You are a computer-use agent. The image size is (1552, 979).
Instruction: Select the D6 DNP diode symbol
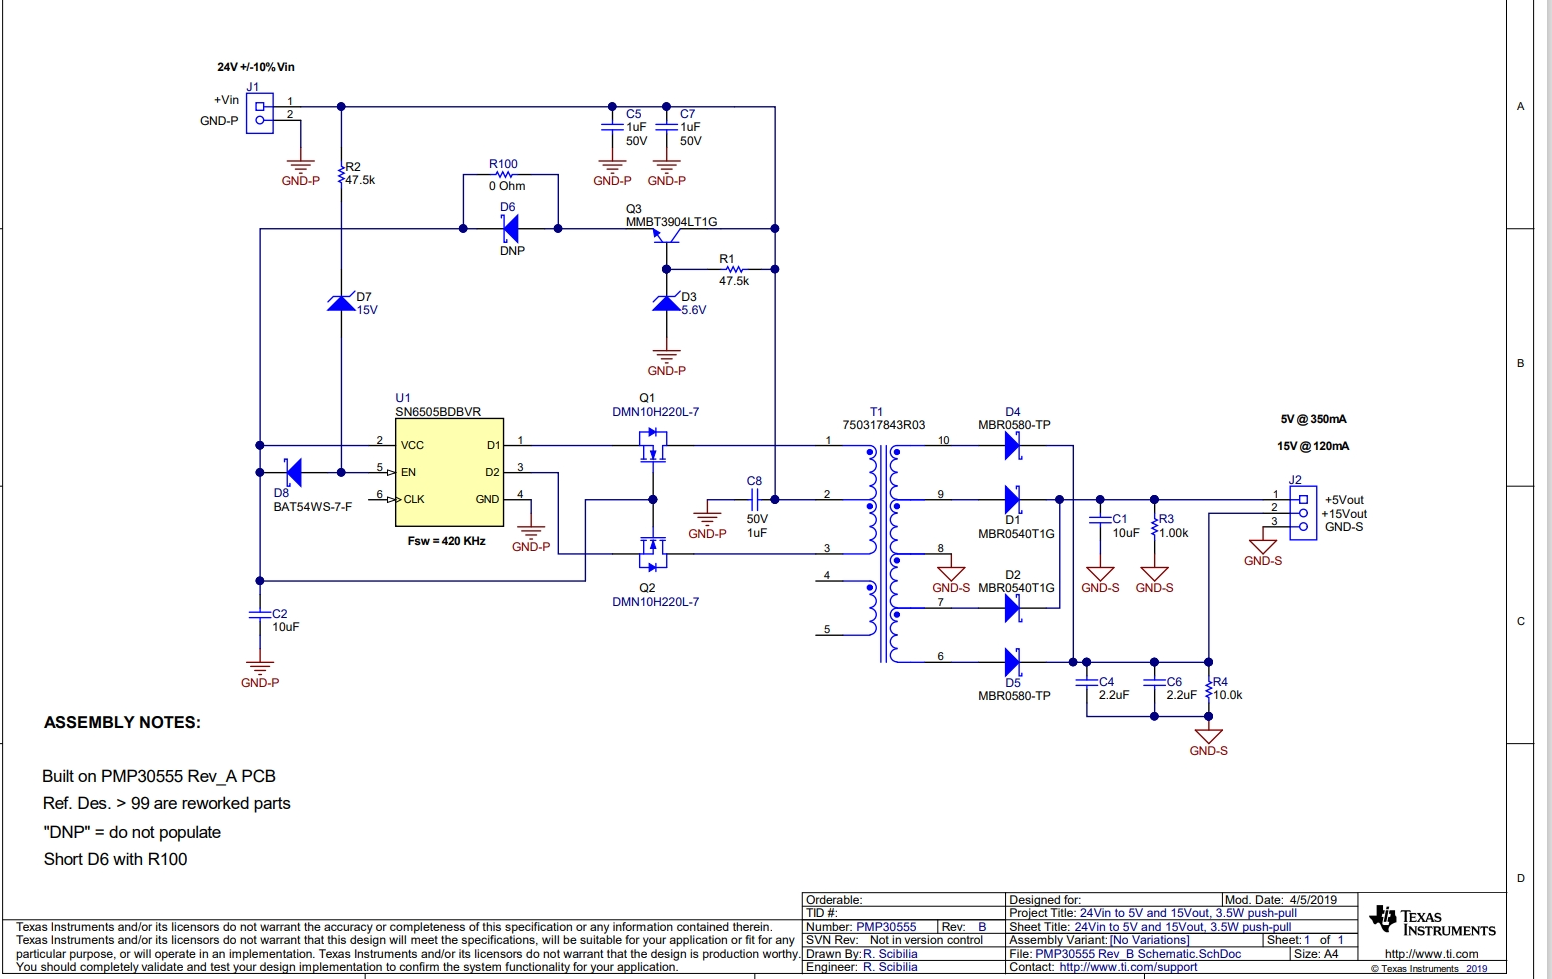click(510, 229)
